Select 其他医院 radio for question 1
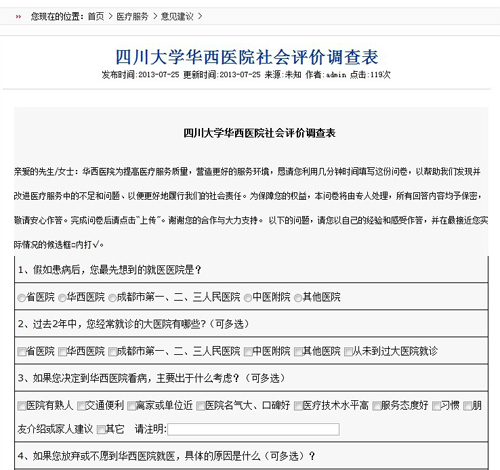This screenshot has height=470, width=500. click(298, 298)
